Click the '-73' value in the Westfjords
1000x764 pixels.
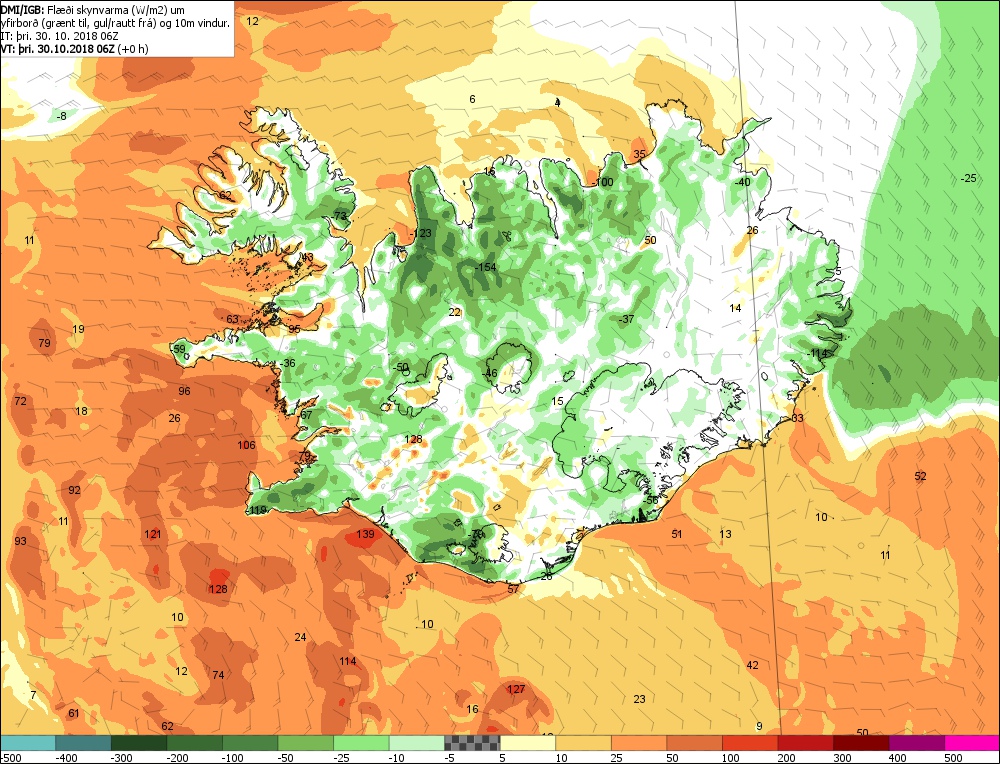click(340, 216)
